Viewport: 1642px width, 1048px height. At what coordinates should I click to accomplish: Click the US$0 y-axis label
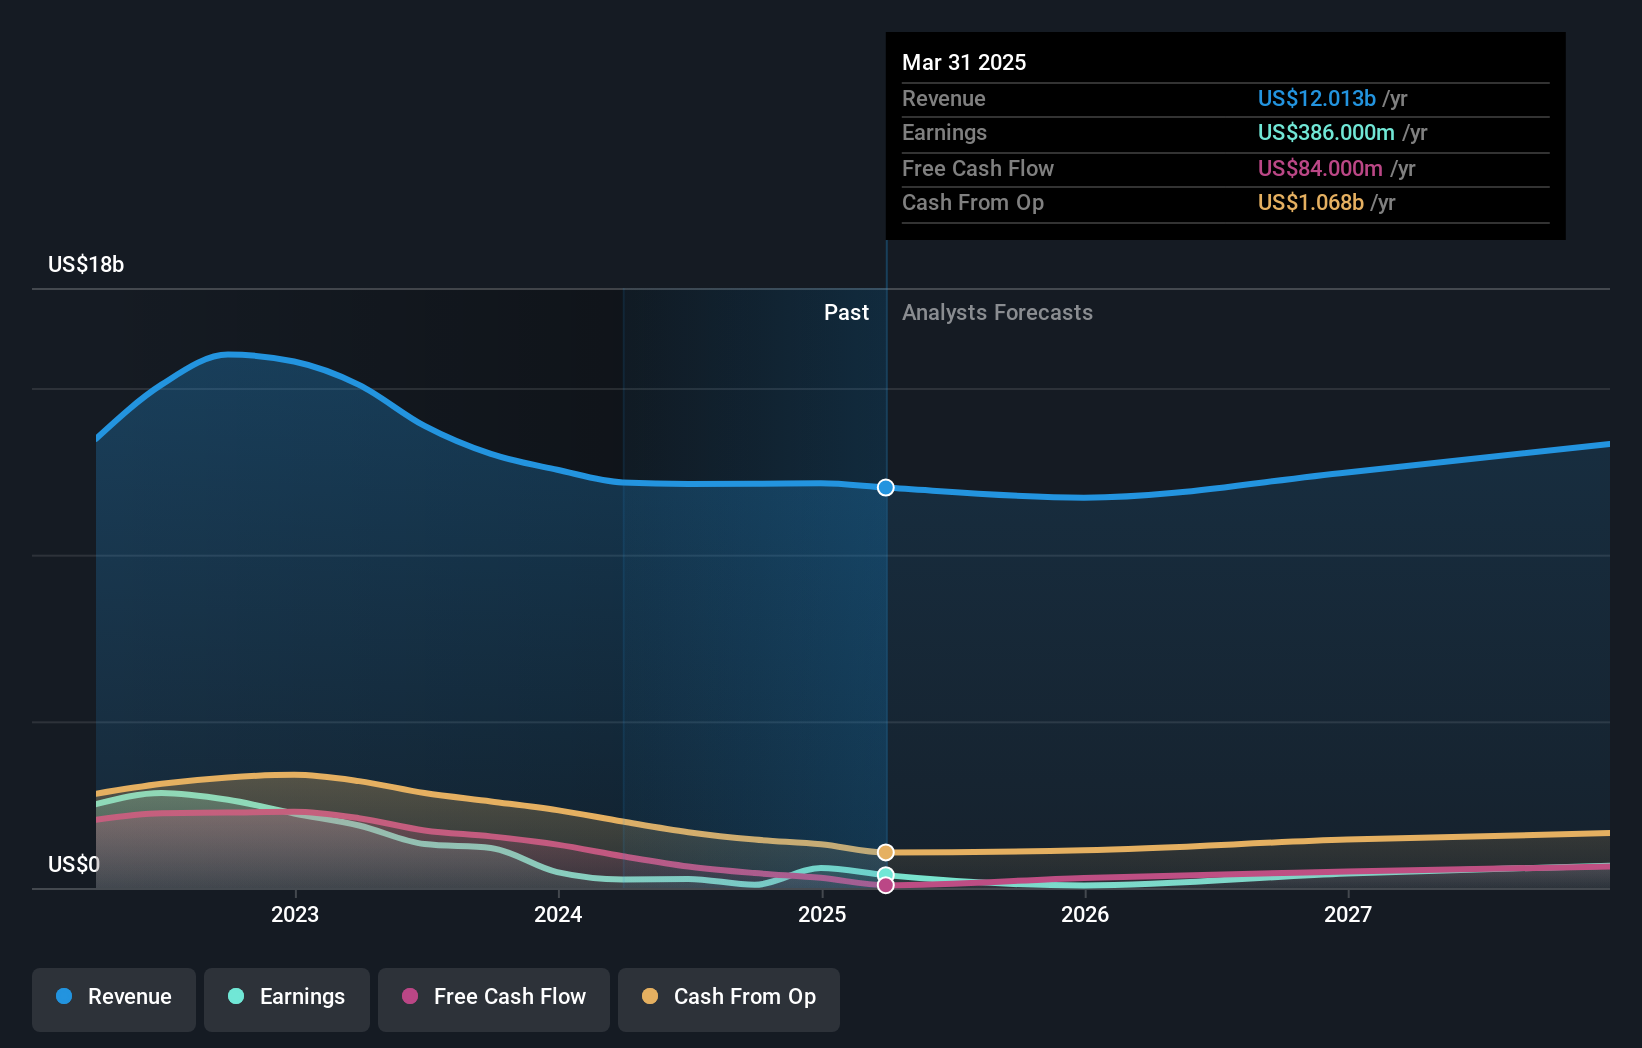tap(74, 864)
